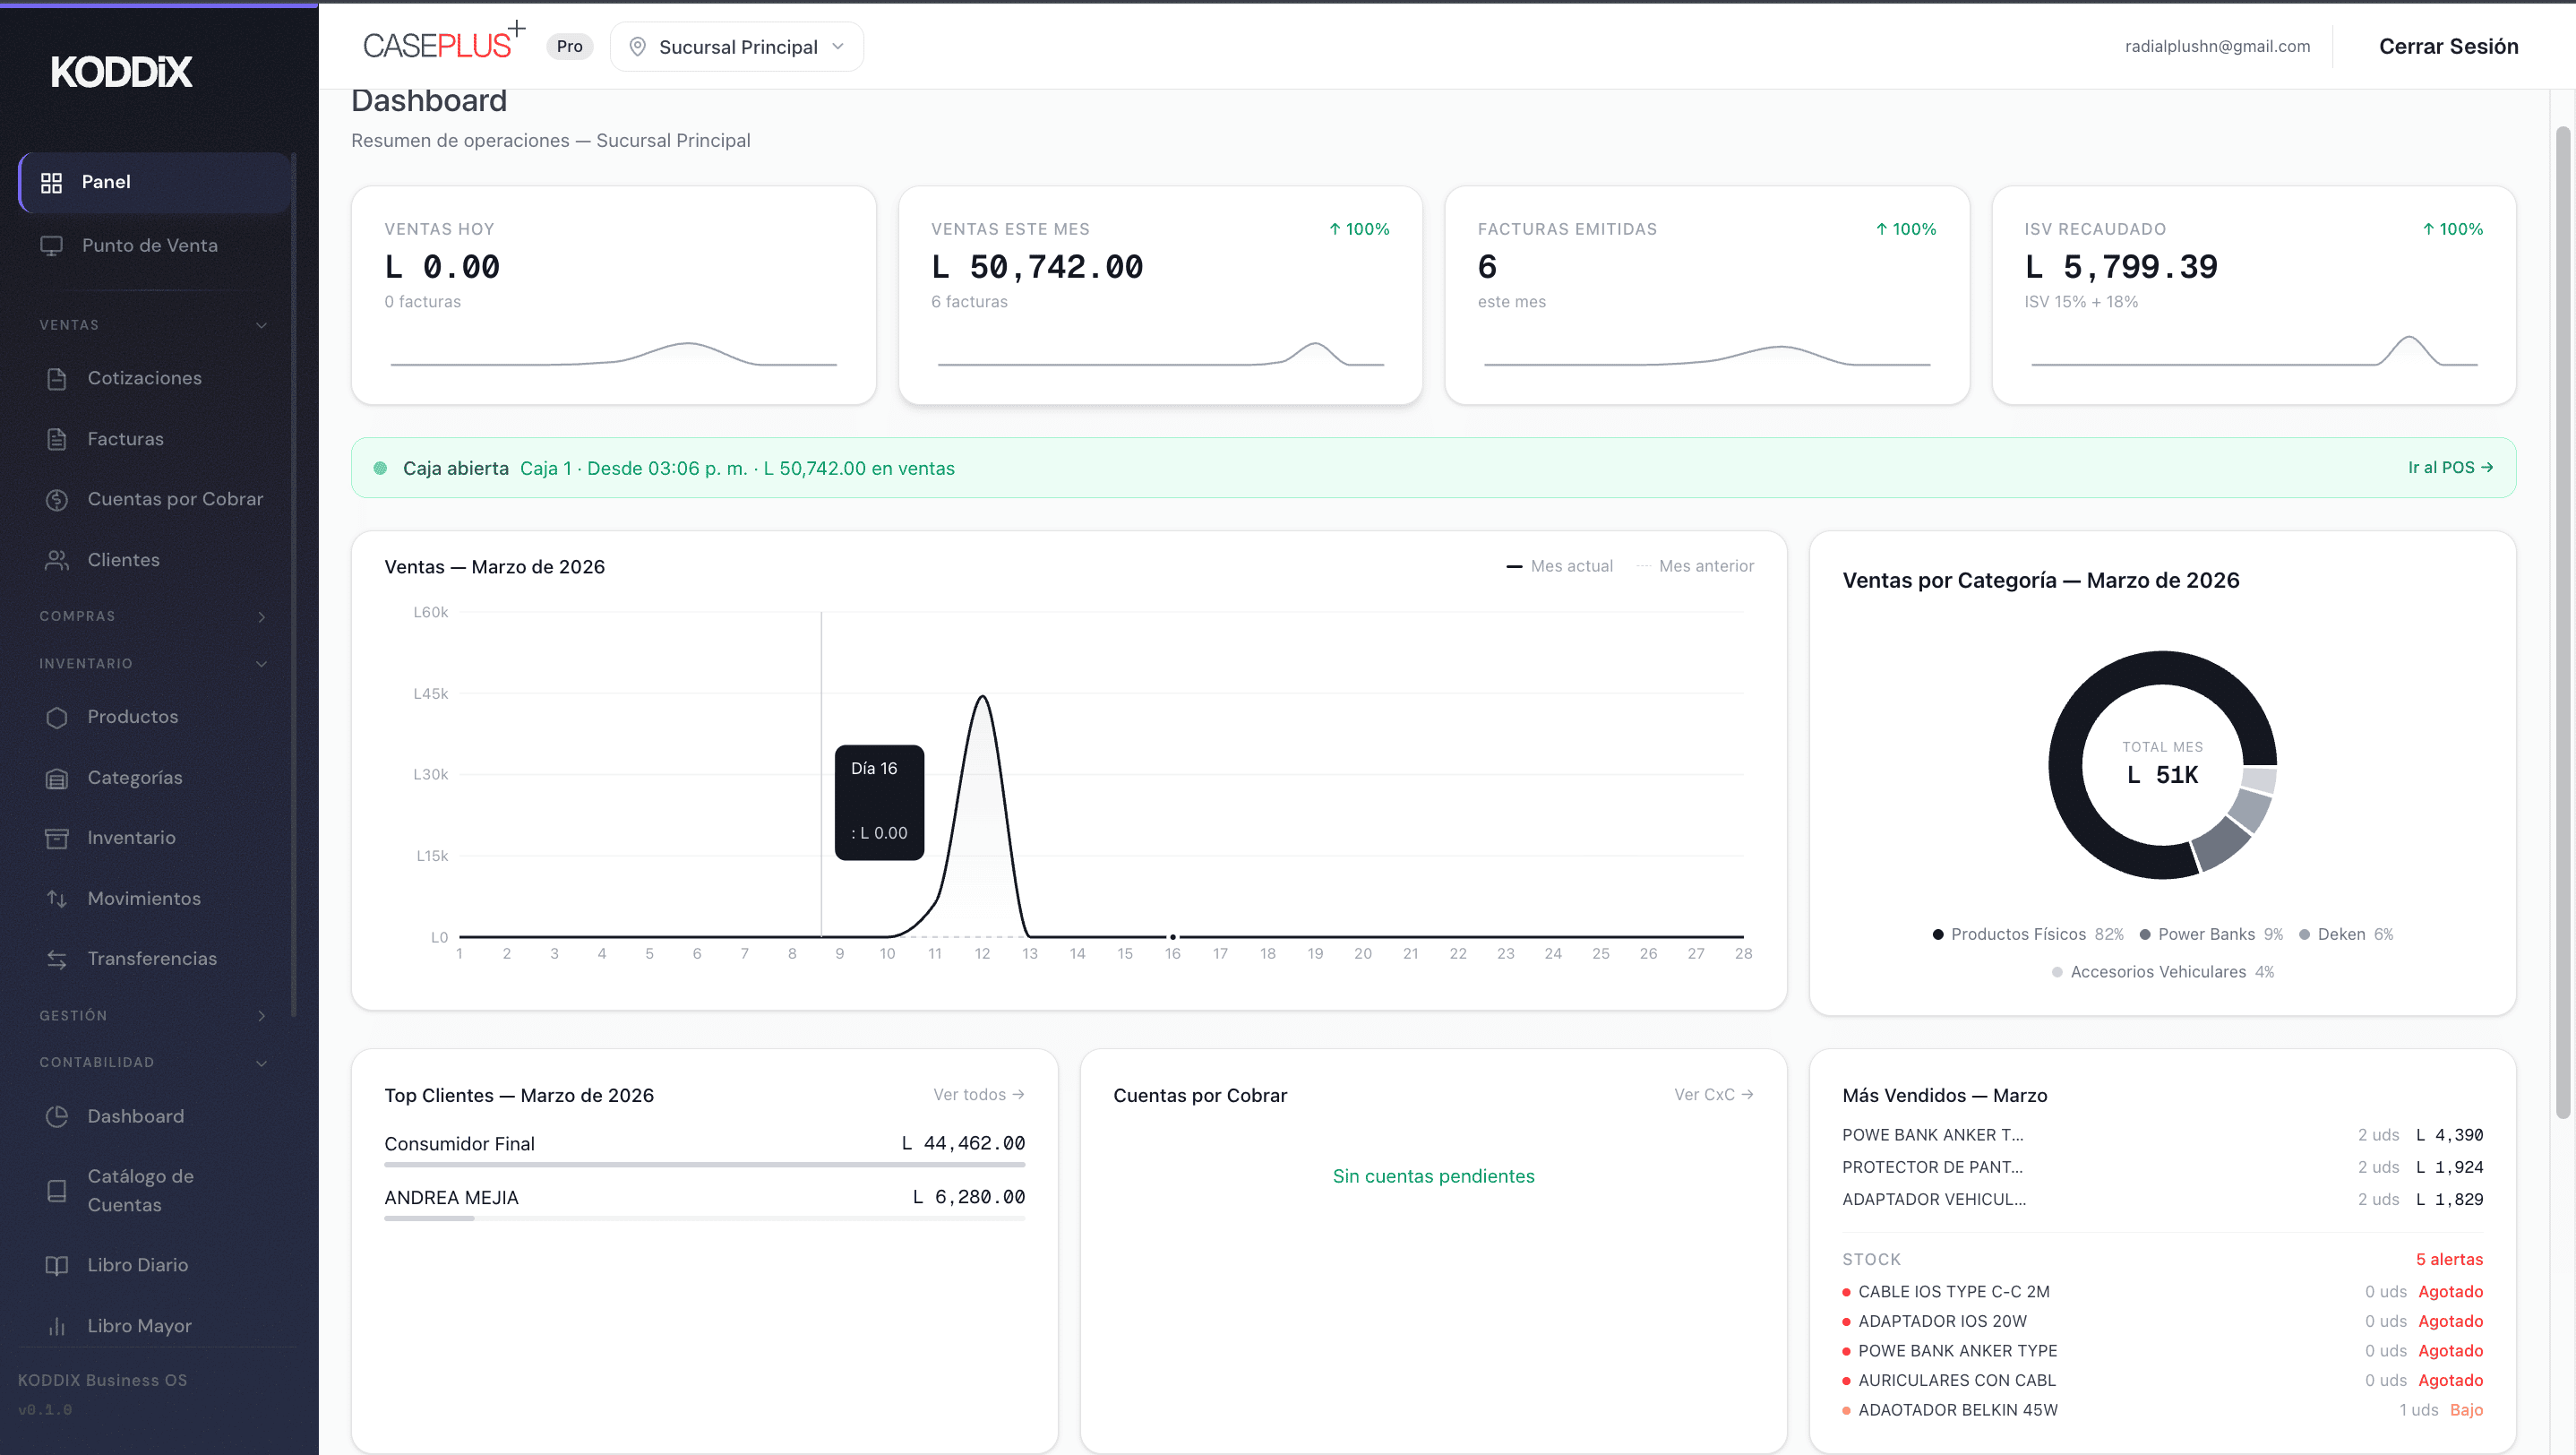Click the Punto de Venta monitor icon

pyautogui.click(x=51, y=246)
